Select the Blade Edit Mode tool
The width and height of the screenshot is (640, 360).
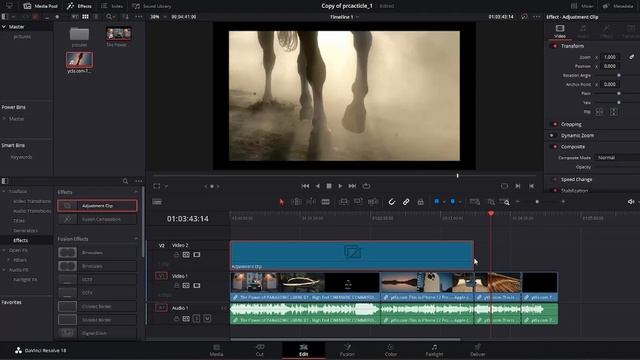[325, 202]
